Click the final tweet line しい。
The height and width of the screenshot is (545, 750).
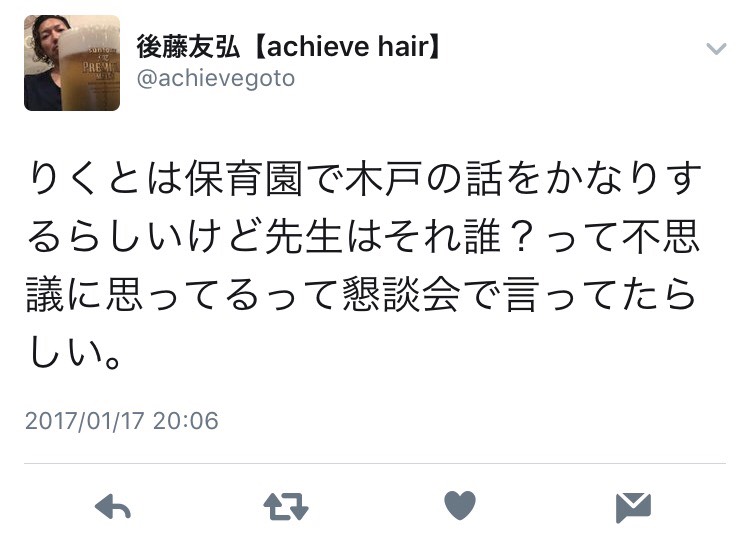tap(75, 352)
